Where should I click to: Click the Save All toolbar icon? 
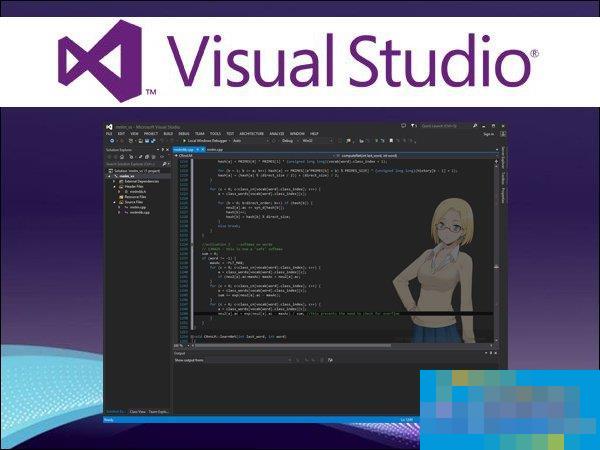[152, 141]
